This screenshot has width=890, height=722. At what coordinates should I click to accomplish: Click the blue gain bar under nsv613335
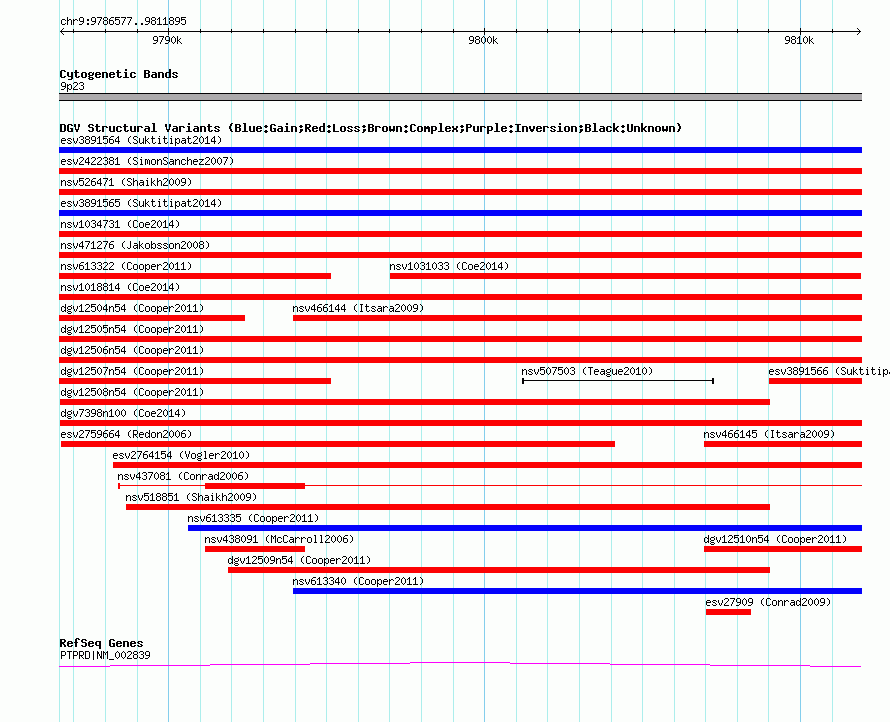(x=525, y=528)
